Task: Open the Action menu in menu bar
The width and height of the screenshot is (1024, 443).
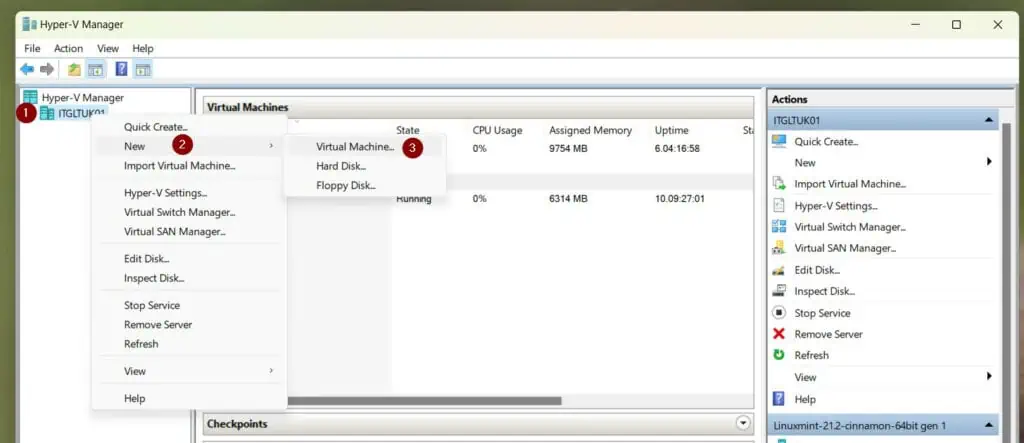Action: pos(69,48)
